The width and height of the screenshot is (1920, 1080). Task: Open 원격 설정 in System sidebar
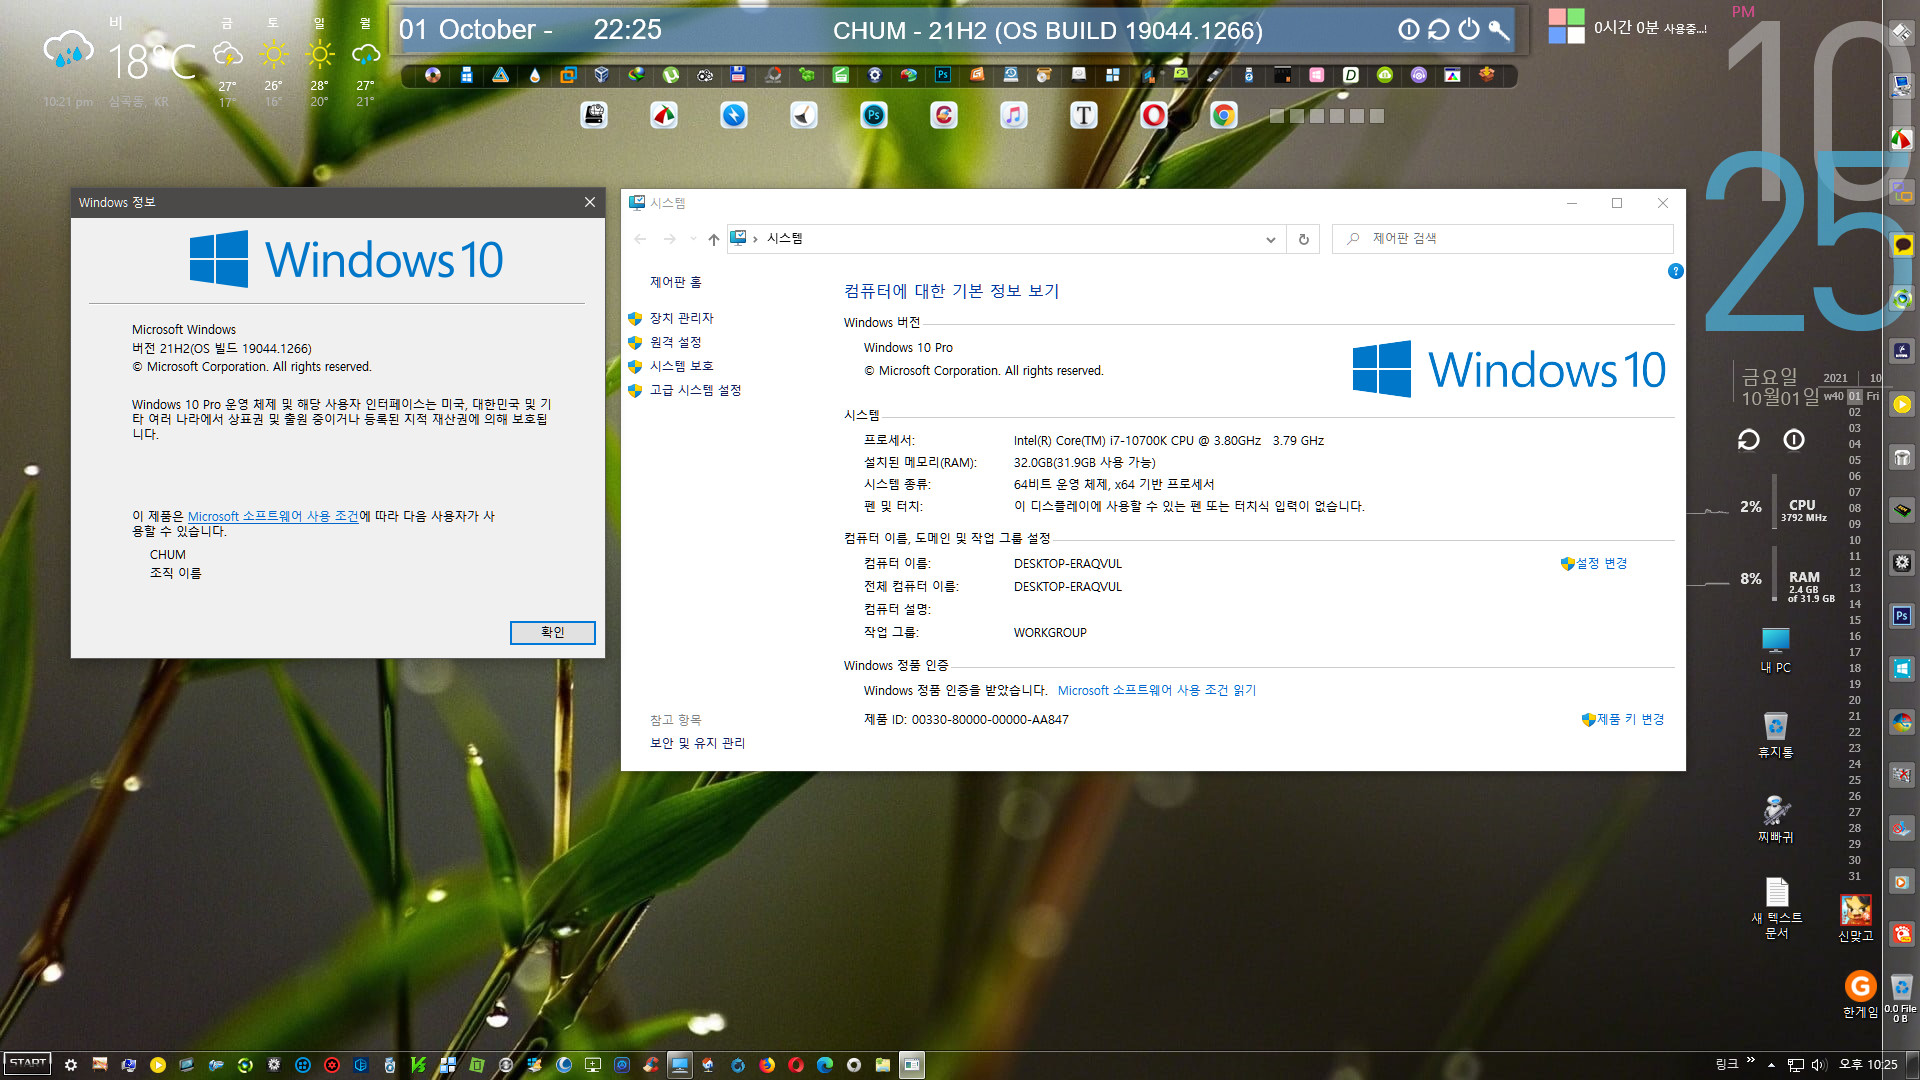click(675, 342)
